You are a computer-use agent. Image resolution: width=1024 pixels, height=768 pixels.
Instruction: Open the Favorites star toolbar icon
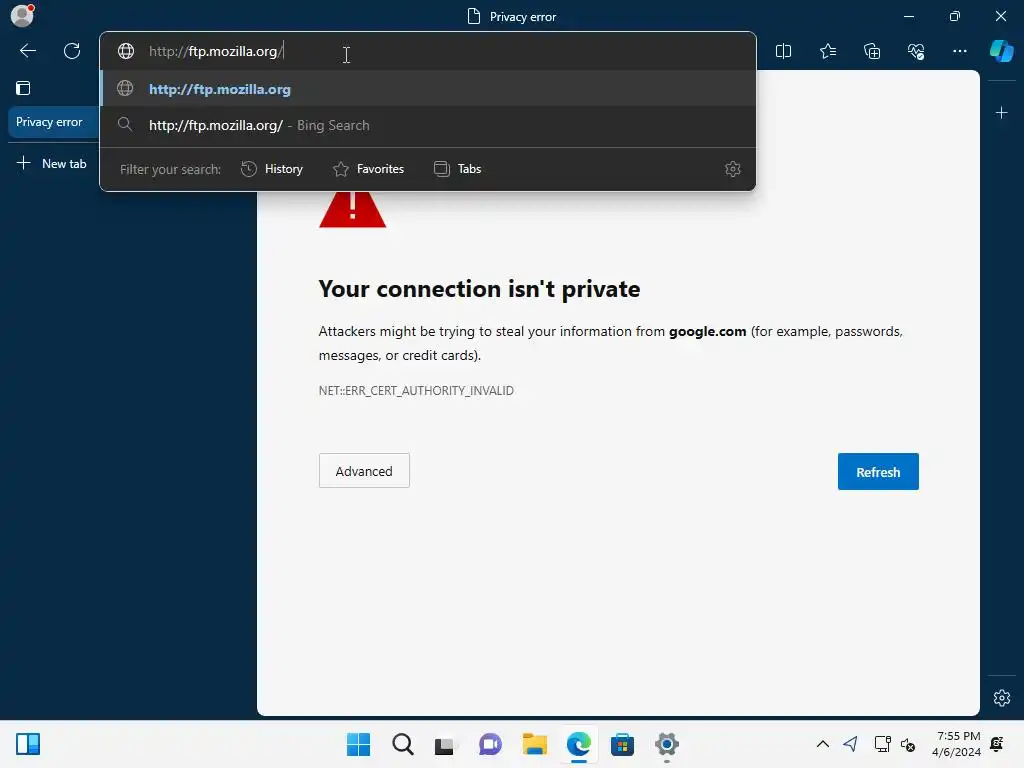827,51
